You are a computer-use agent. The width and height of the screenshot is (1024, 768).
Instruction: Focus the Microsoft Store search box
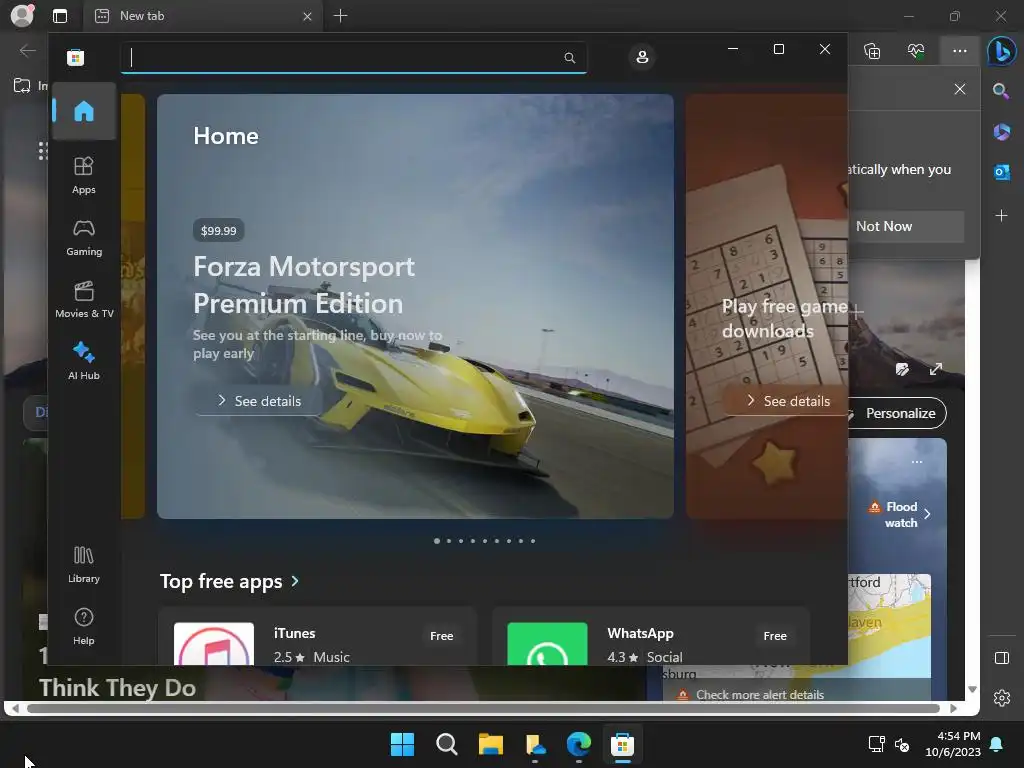353,57
